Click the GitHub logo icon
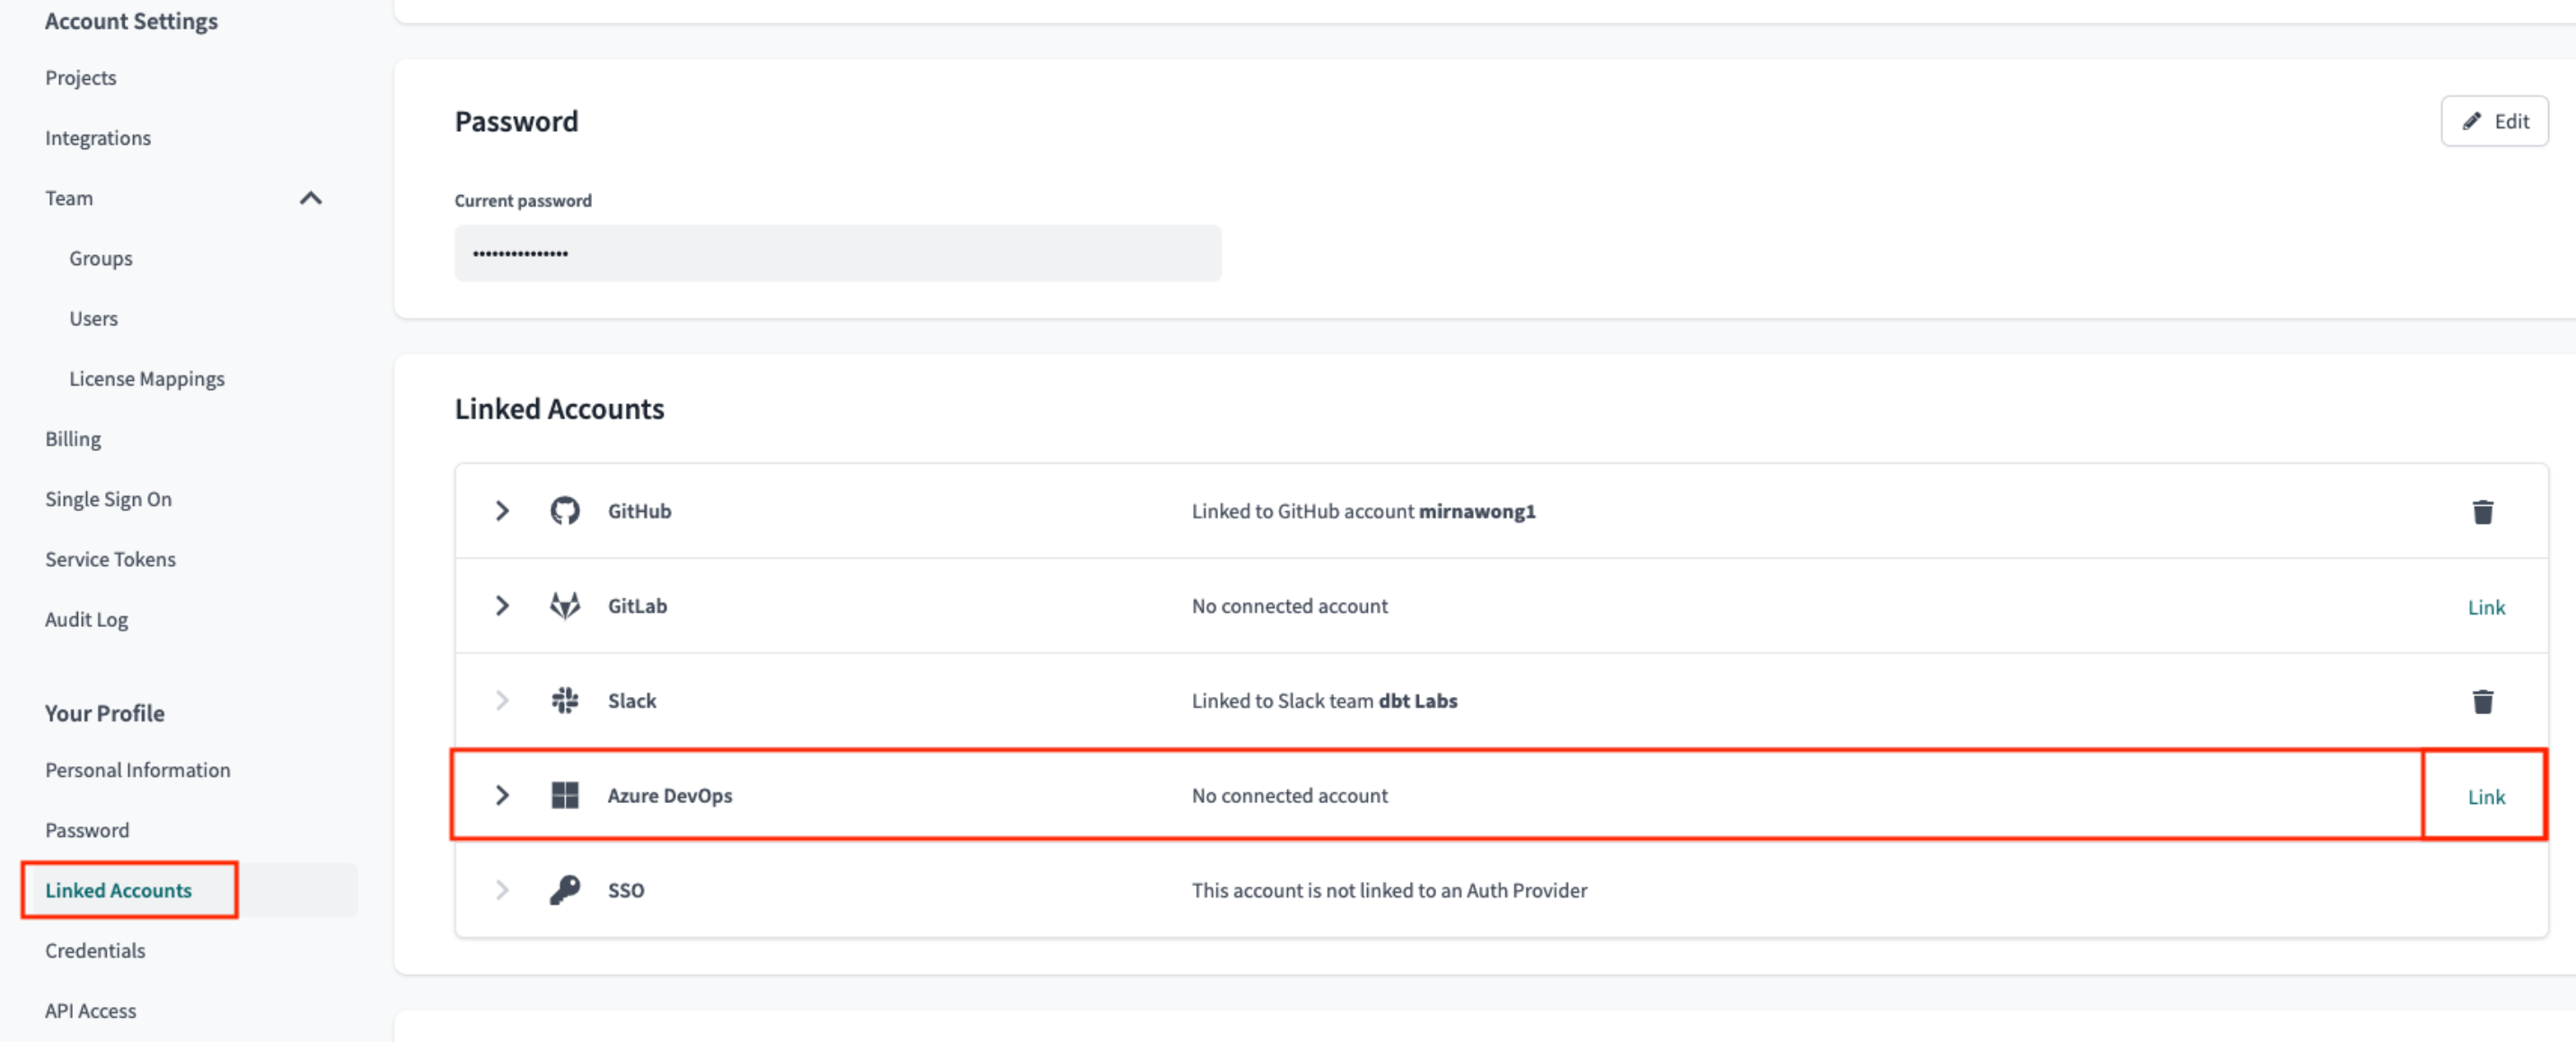The image size is (2576, 1042). [x=565, y=511]
